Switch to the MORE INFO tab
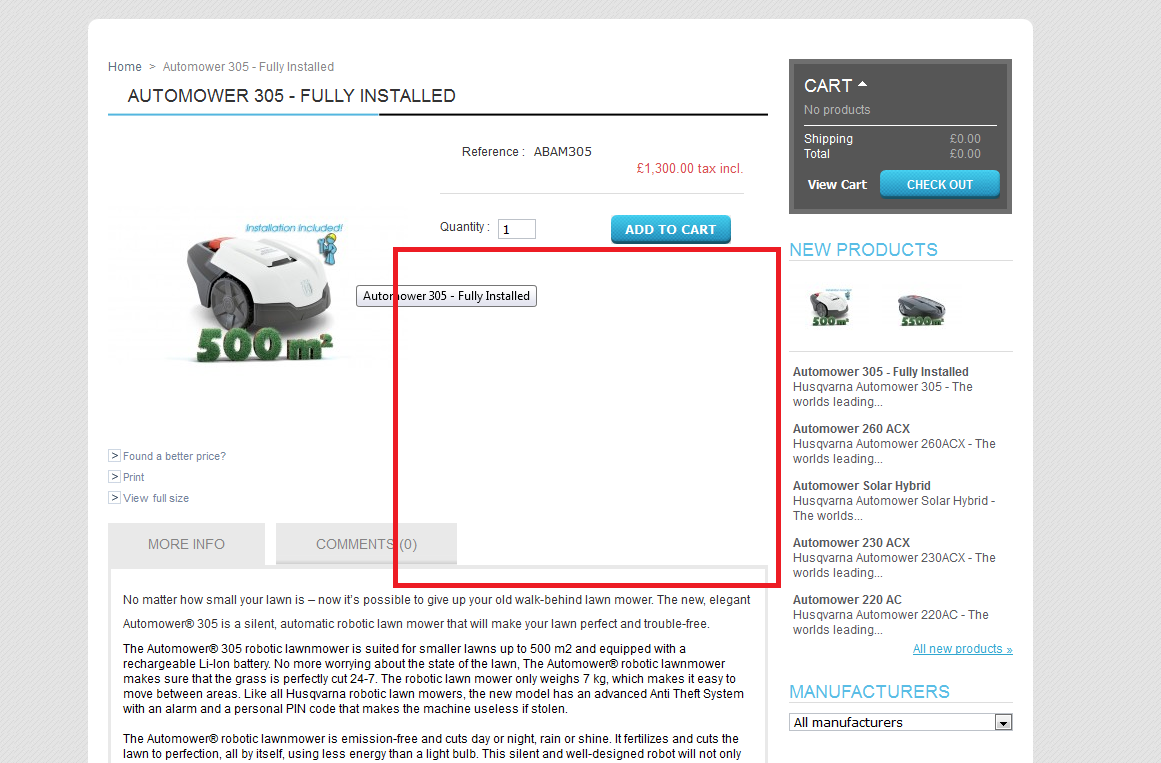 (187, 544)
